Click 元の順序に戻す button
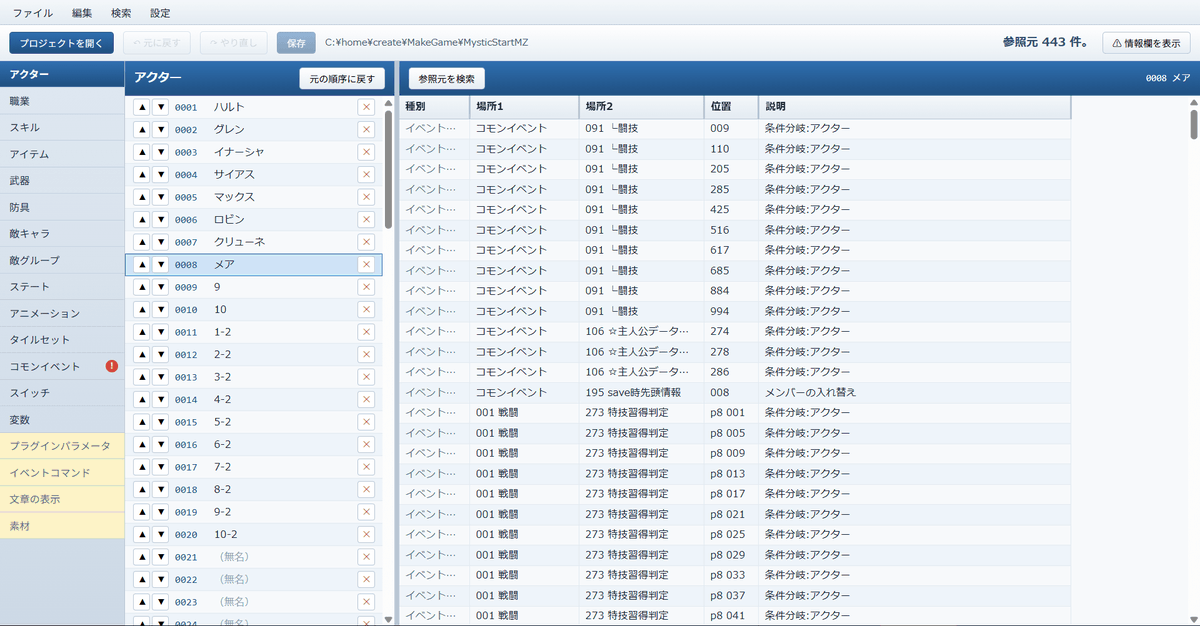This screenshot has width=1200, height=626. [342, 78]
